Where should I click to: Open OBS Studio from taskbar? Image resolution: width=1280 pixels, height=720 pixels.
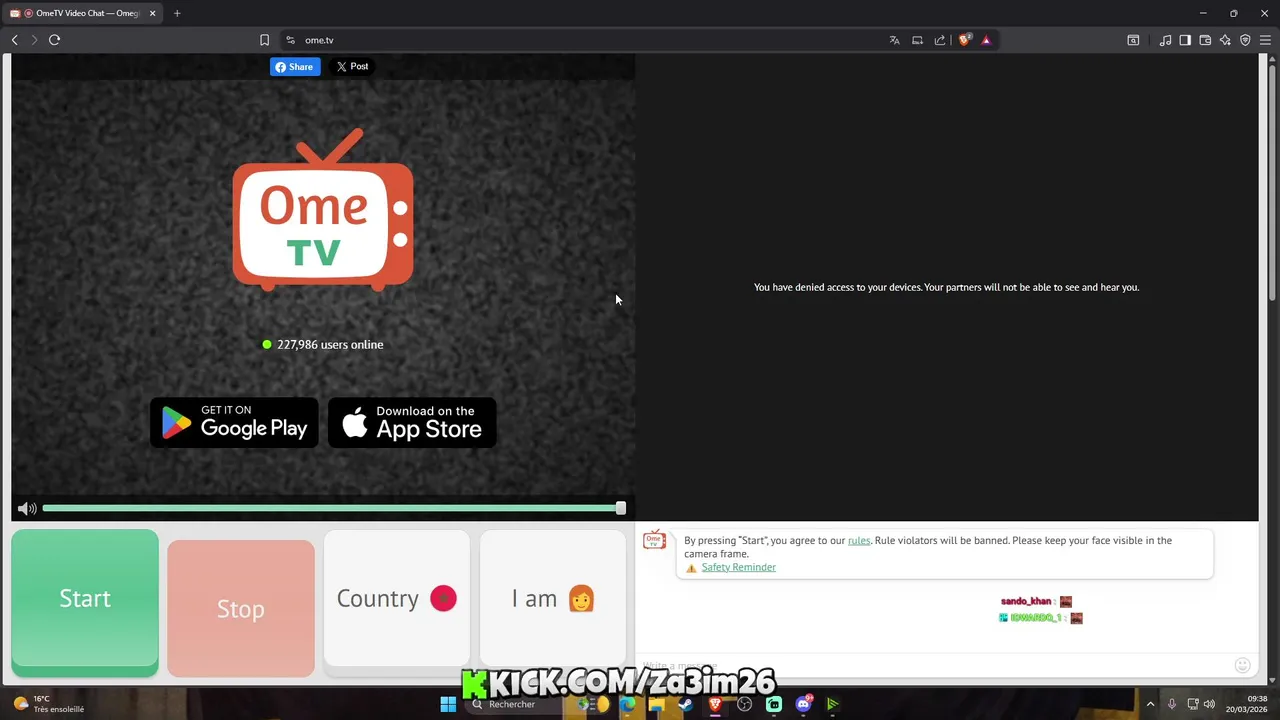[x=744, y=704]
